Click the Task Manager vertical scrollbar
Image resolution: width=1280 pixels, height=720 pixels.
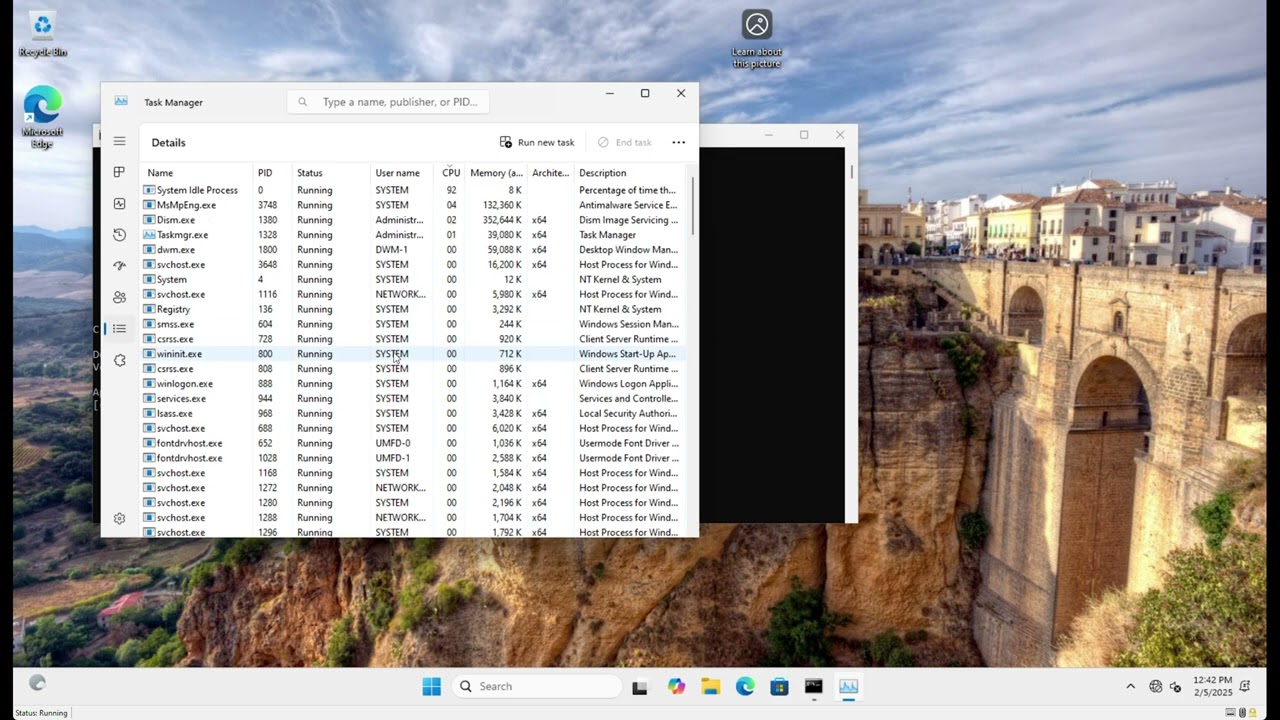(x=692, y=208)
